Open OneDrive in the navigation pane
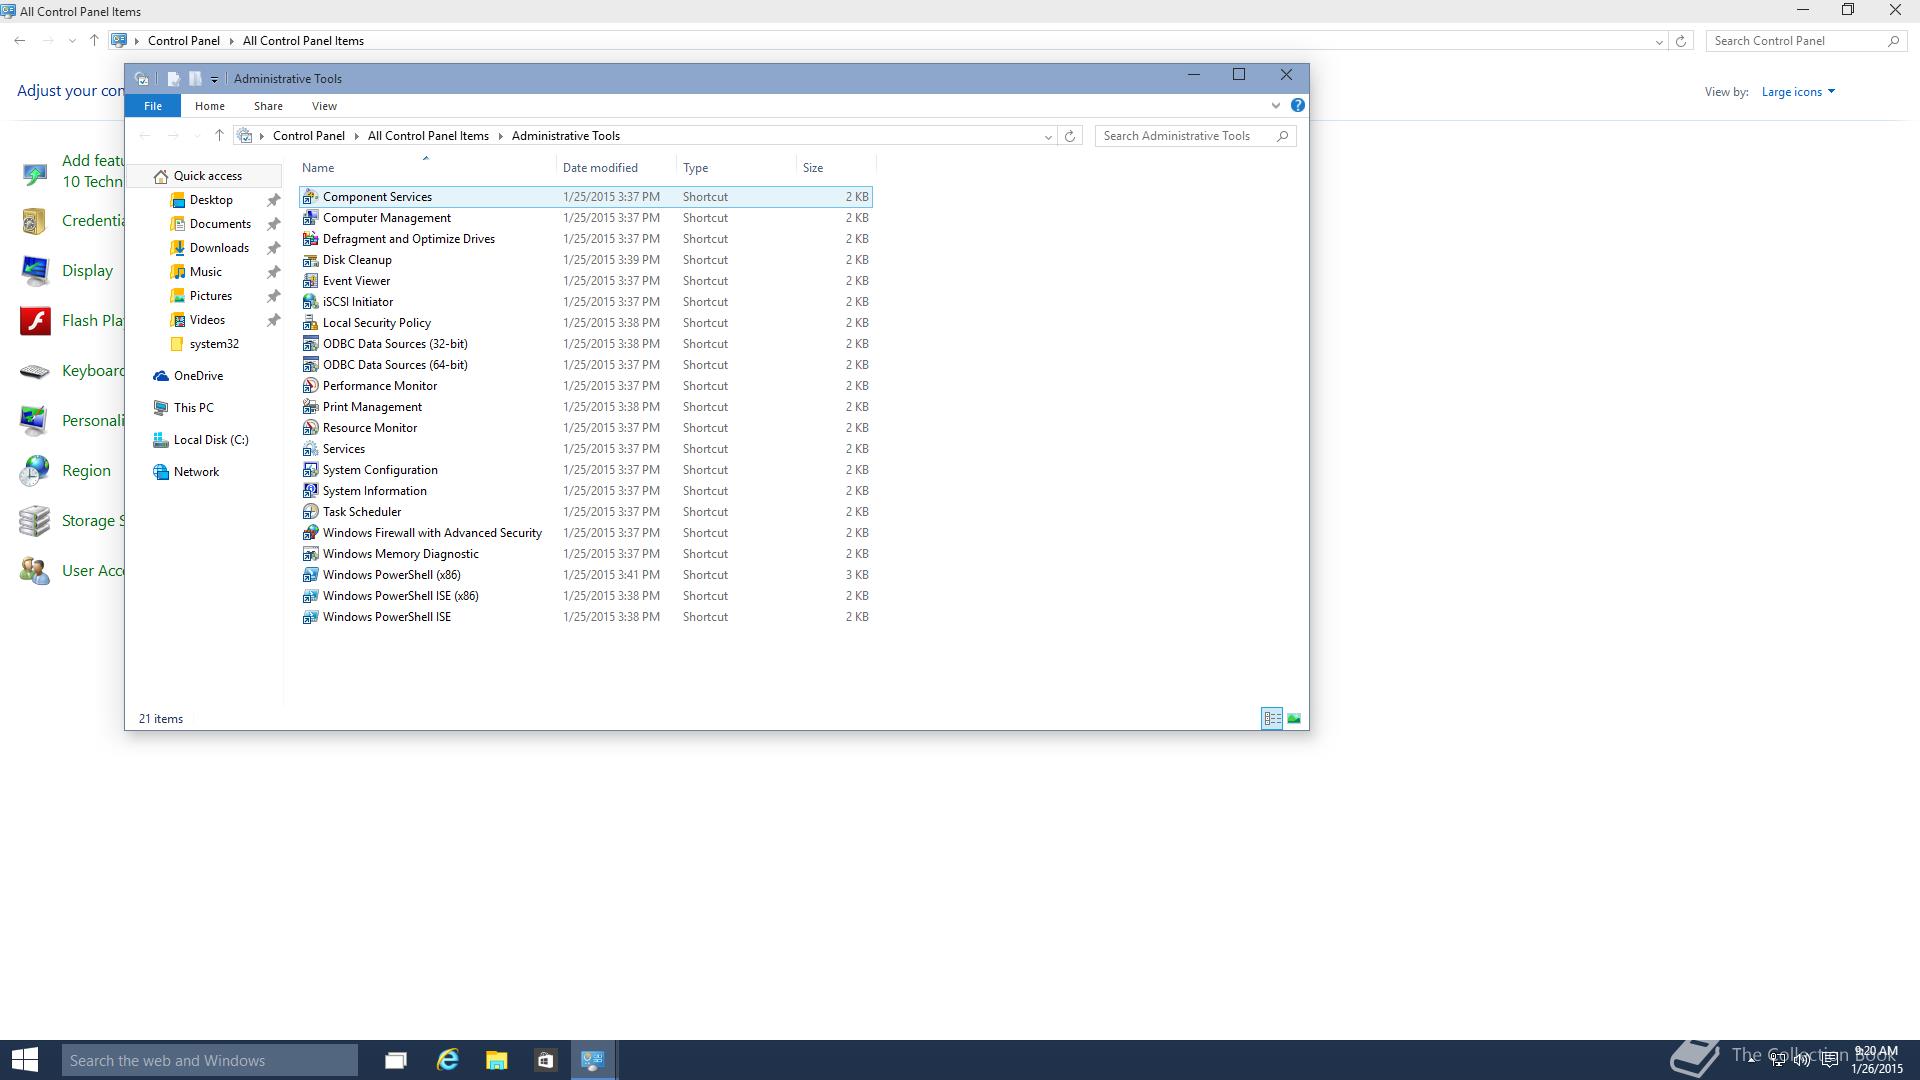Screen dimensions: 1920x1080 pos(198,376)
